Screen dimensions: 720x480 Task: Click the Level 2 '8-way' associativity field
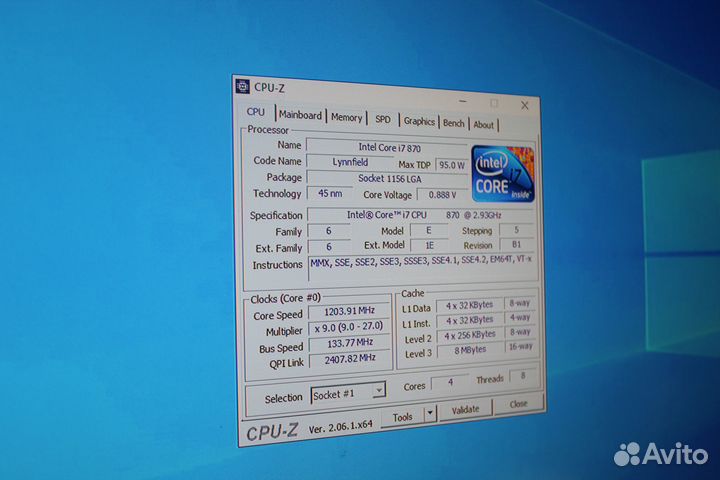click(521, 332)
